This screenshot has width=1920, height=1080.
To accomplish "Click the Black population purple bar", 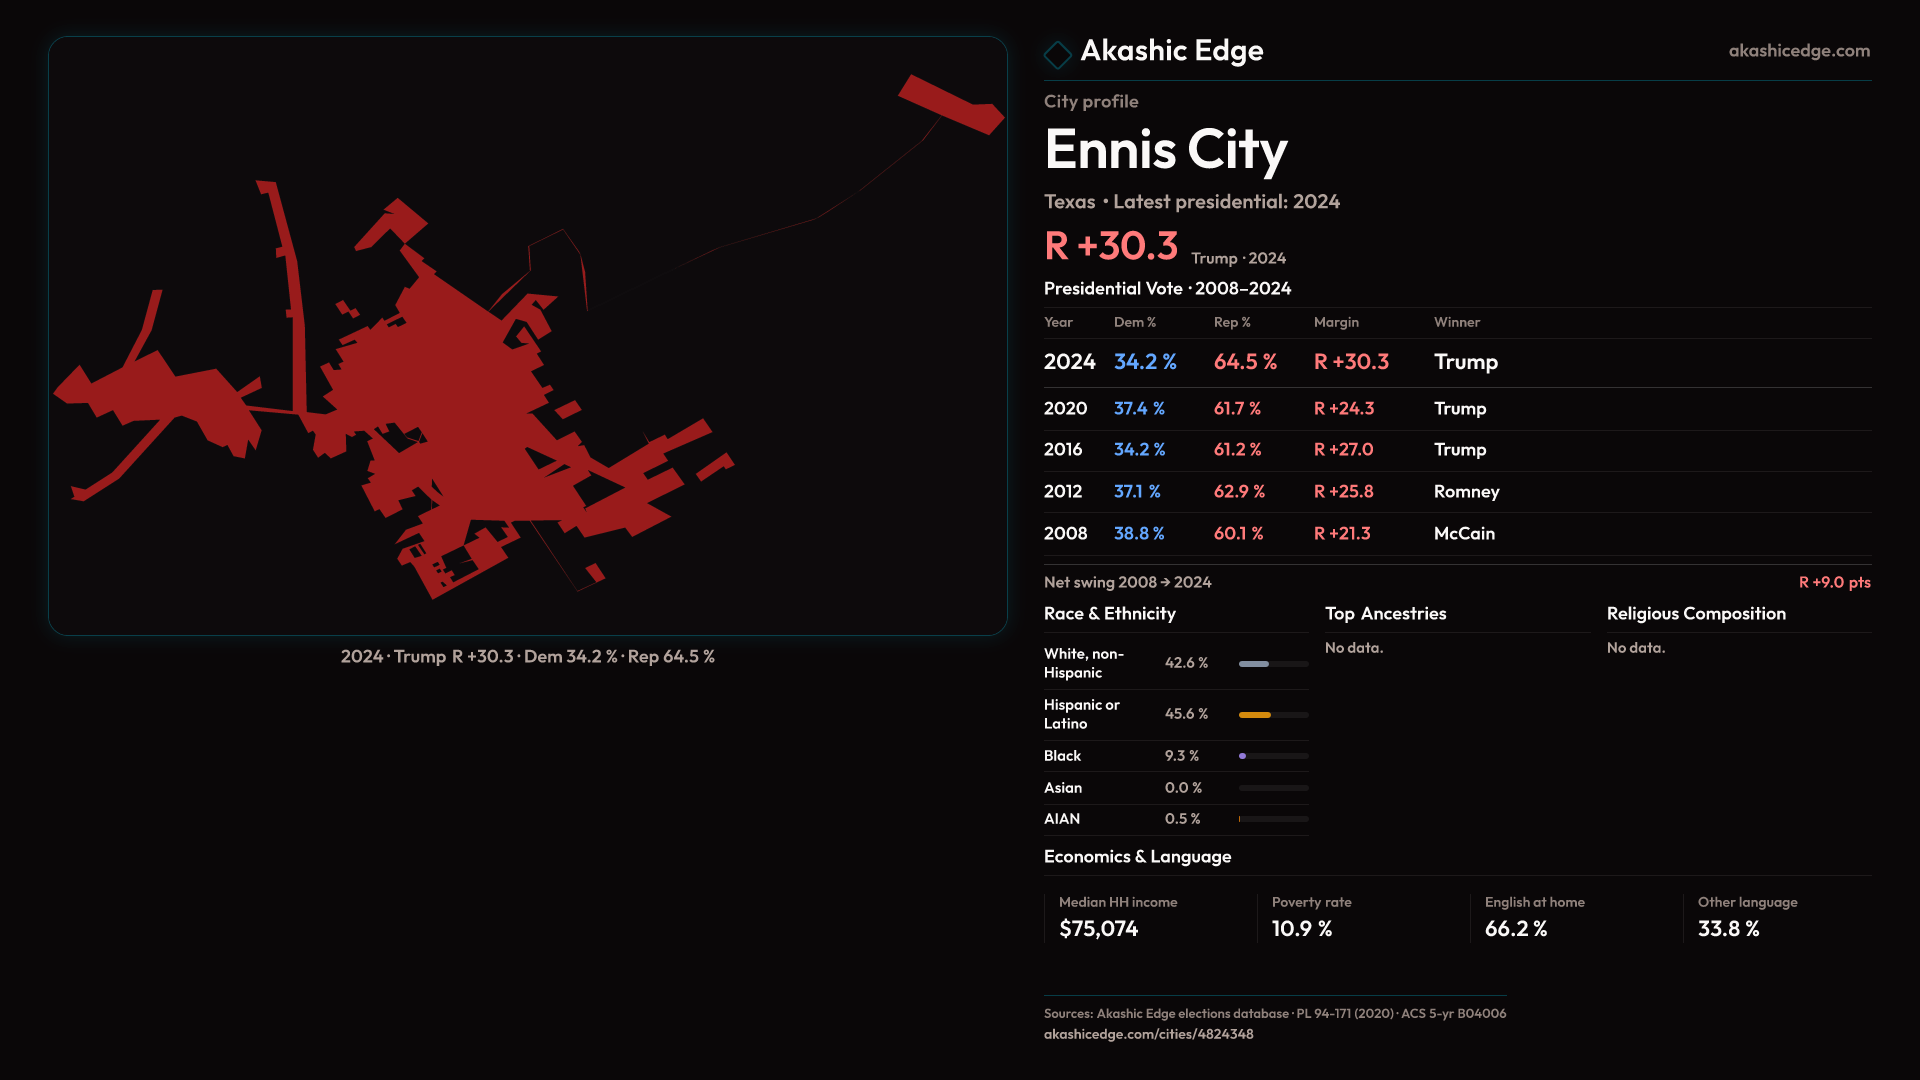I will (1243, 756).
